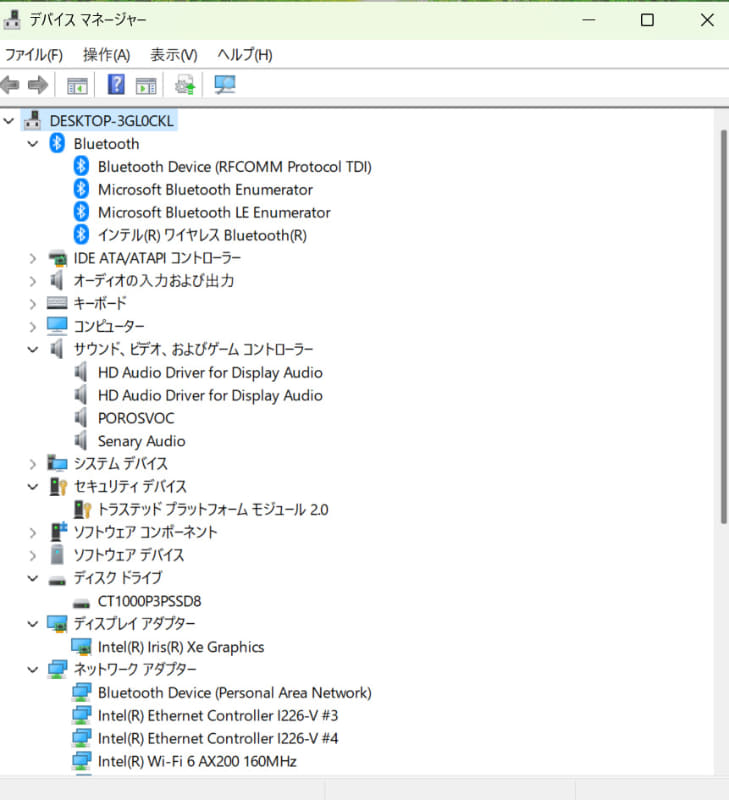Toggle the action pane toolbar icon

tap(146, 86)
